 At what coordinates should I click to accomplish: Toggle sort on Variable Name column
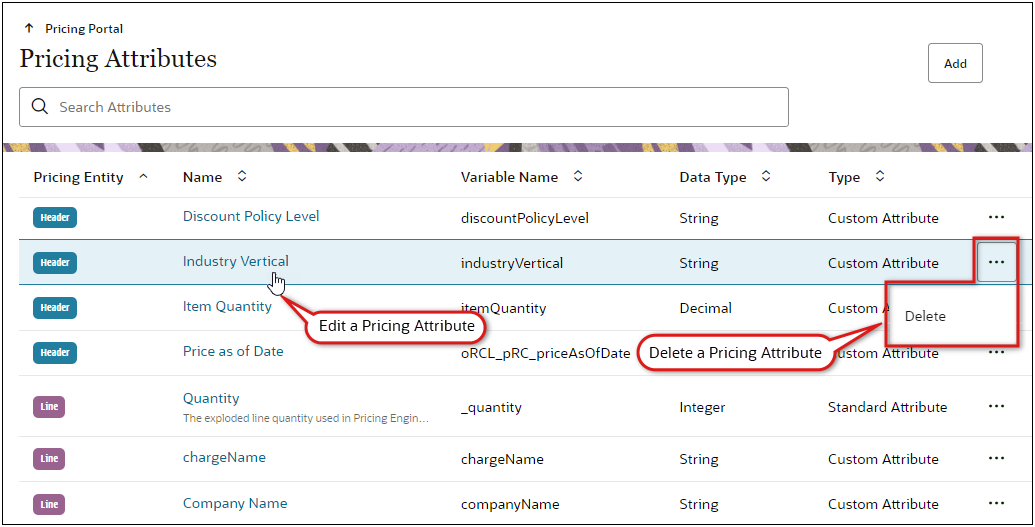pyautogui.click(x=578, y=177)
